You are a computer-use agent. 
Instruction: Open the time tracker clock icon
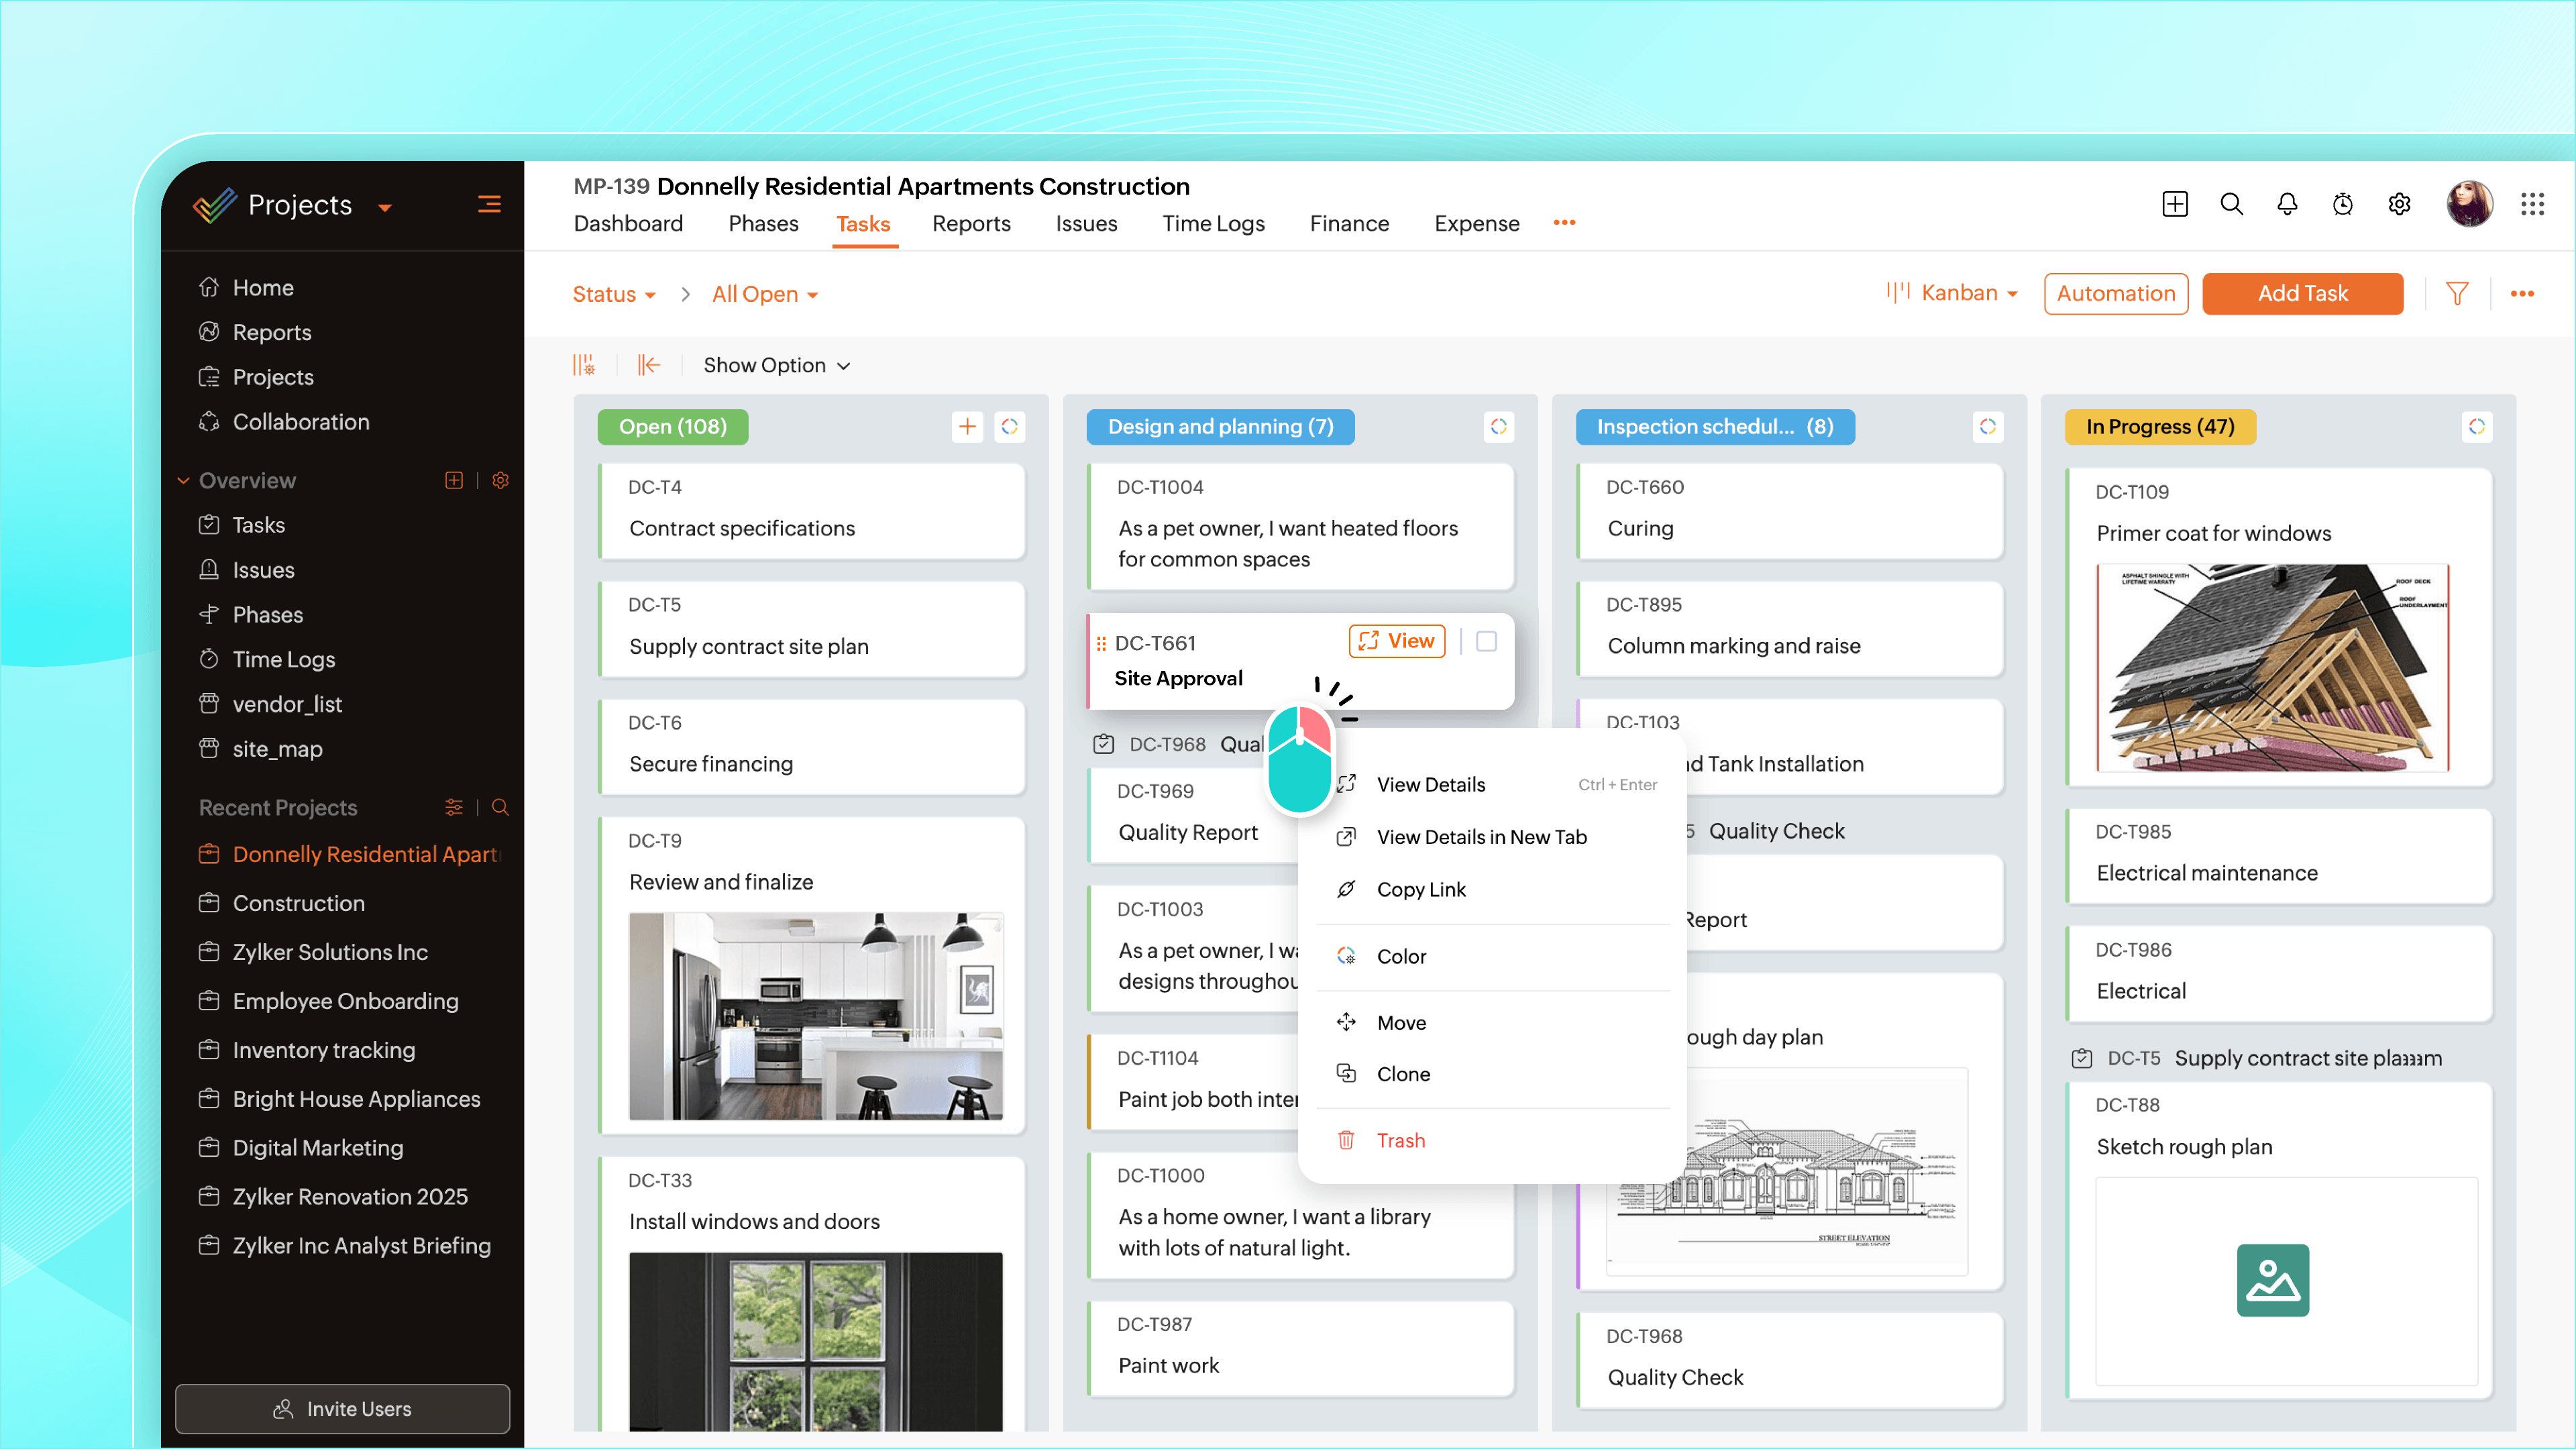2343,203
